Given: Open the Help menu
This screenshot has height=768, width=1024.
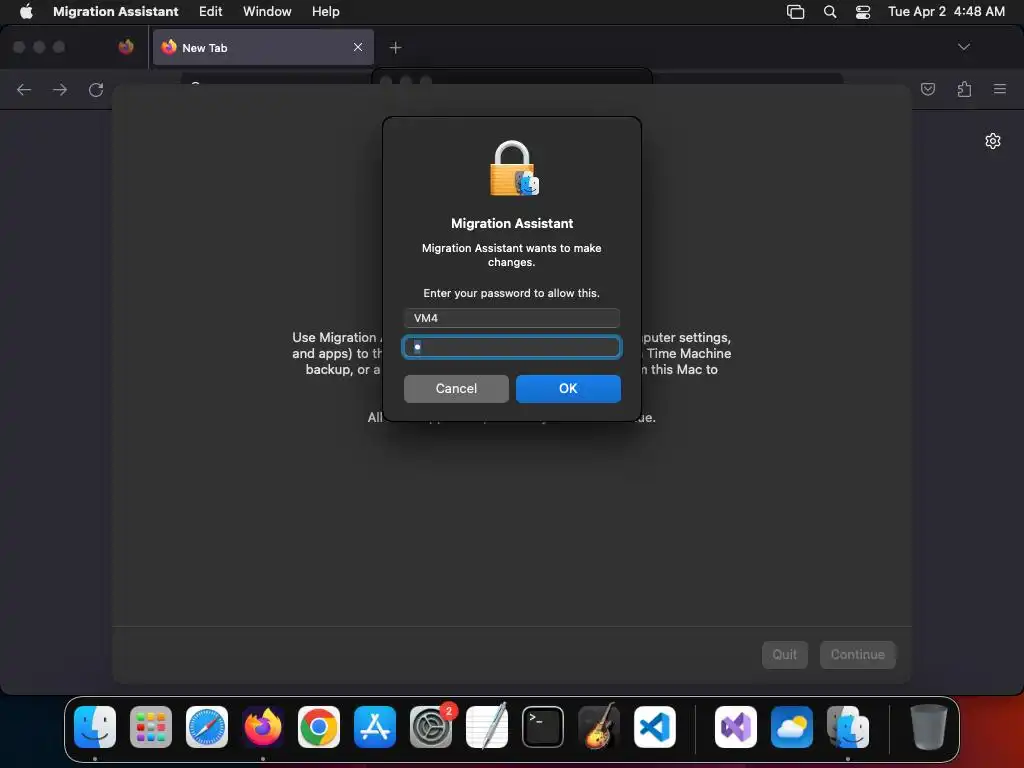Looking at the screenshot, I should click(x=325, y=11).
